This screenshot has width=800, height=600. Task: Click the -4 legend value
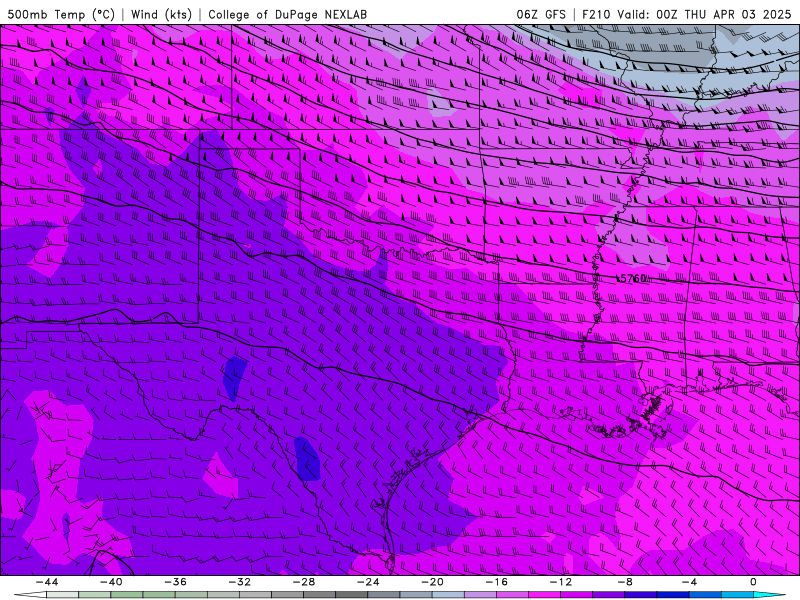689,582
